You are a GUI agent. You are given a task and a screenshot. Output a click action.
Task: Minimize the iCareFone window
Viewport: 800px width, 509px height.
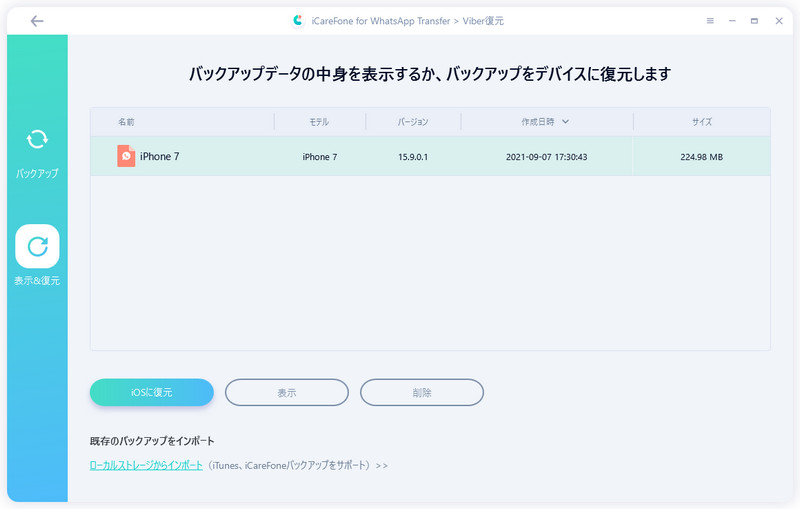click(732, 21)
